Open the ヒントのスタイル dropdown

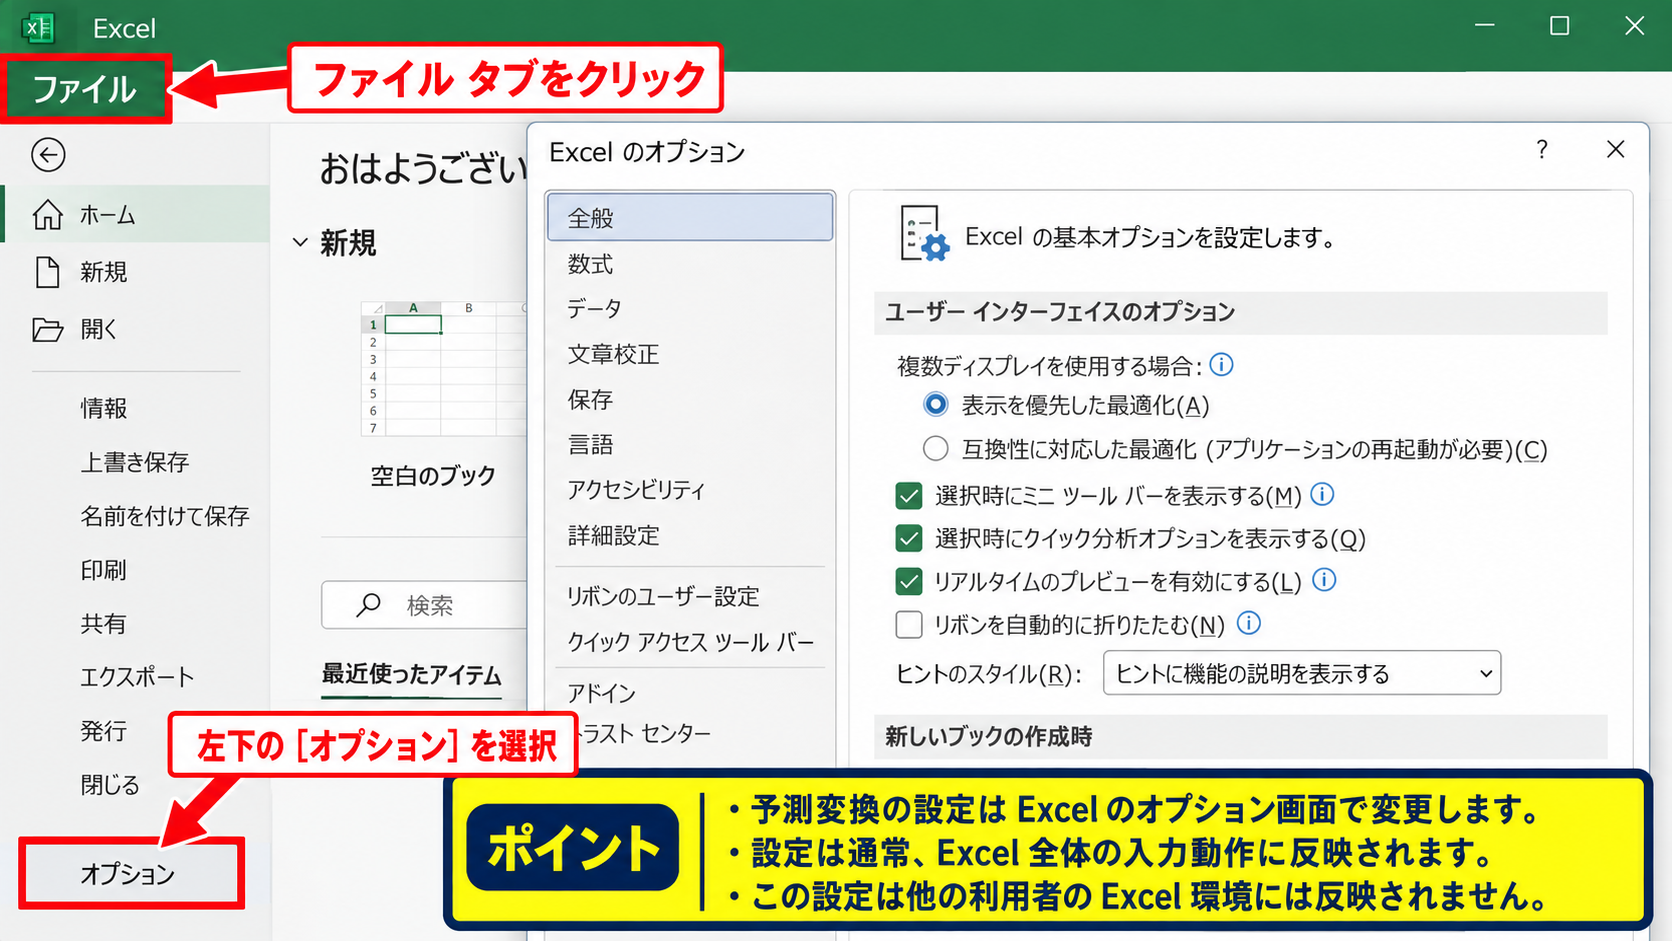[x=1301, y=673]
